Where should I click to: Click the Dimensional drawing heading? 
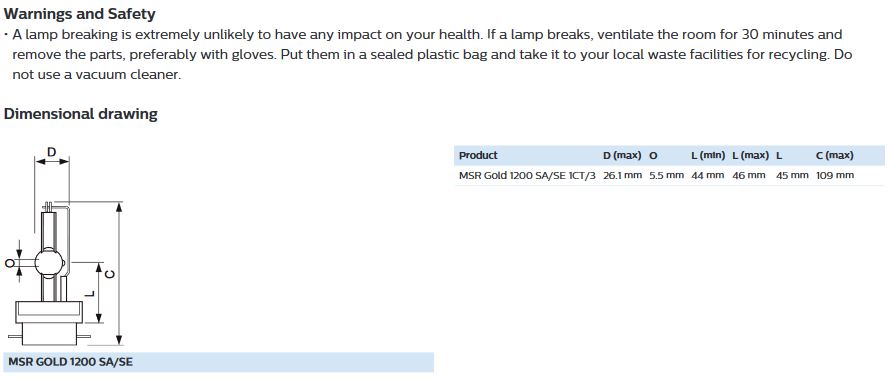tap(81, 113)
